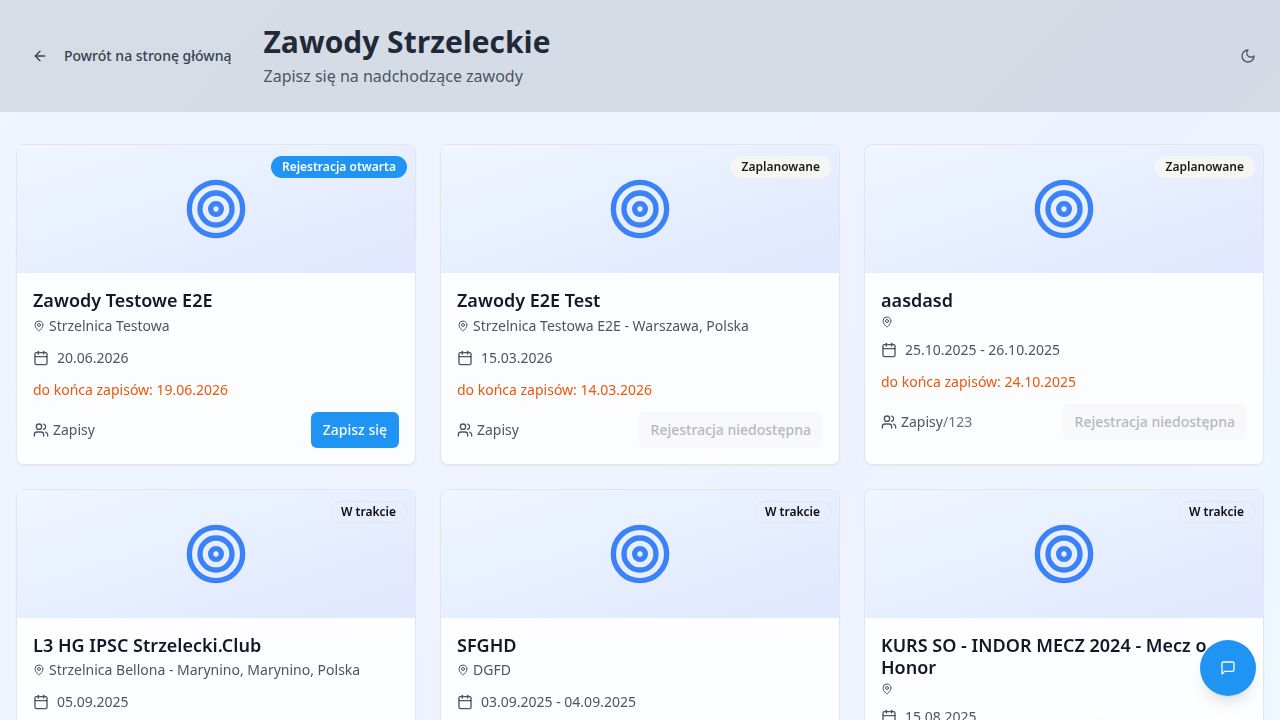Click the target icon on the SFGHD card
The width and height of the screenshot is (1280, 720).
coord(640,554)
